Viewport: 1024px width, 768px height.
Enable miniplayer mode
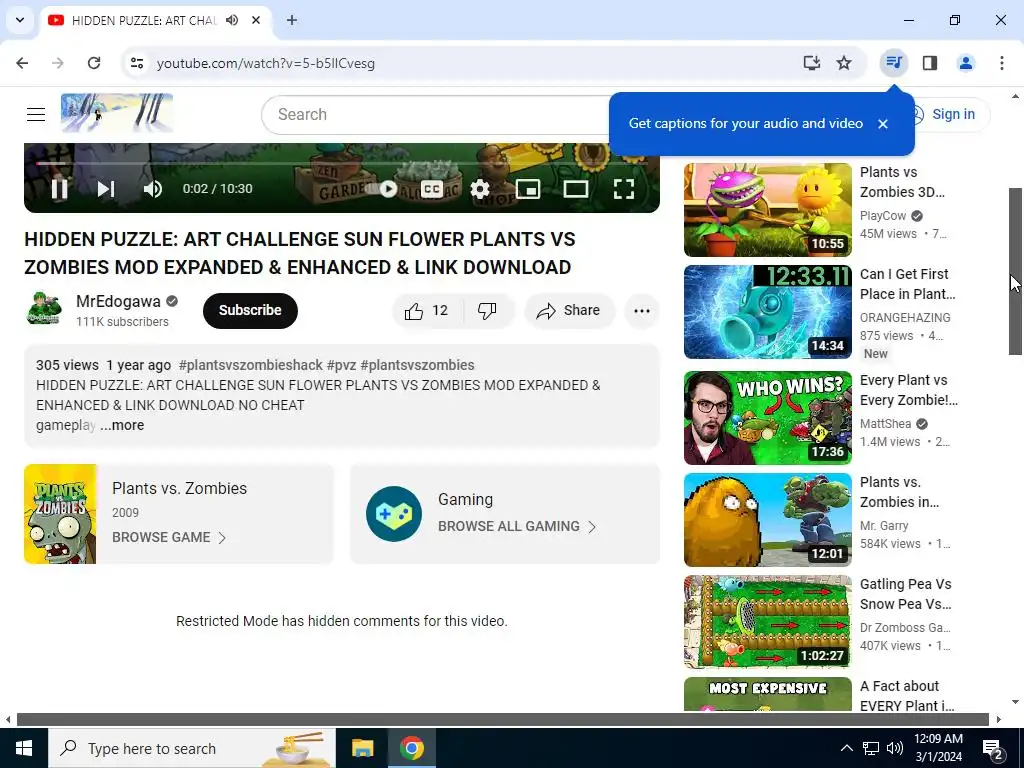point(528,189)
